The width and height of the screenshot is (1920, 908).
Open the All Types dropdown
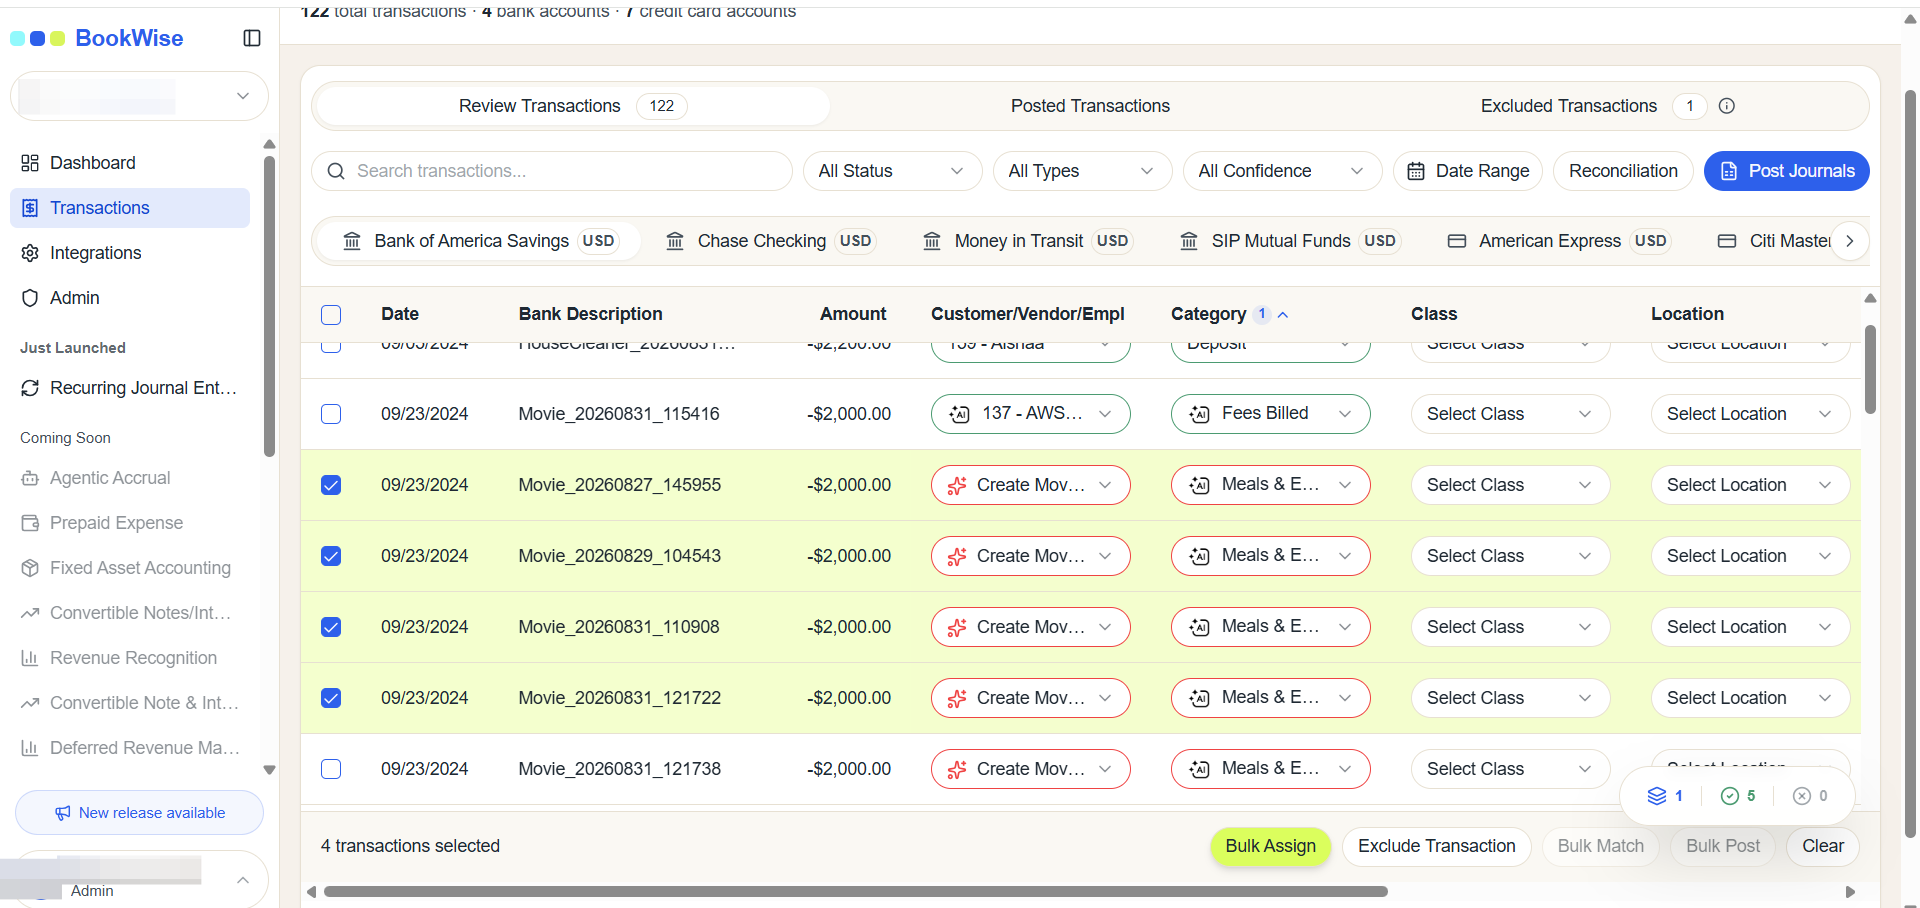pyautogui.click(x=1082, y=171)
